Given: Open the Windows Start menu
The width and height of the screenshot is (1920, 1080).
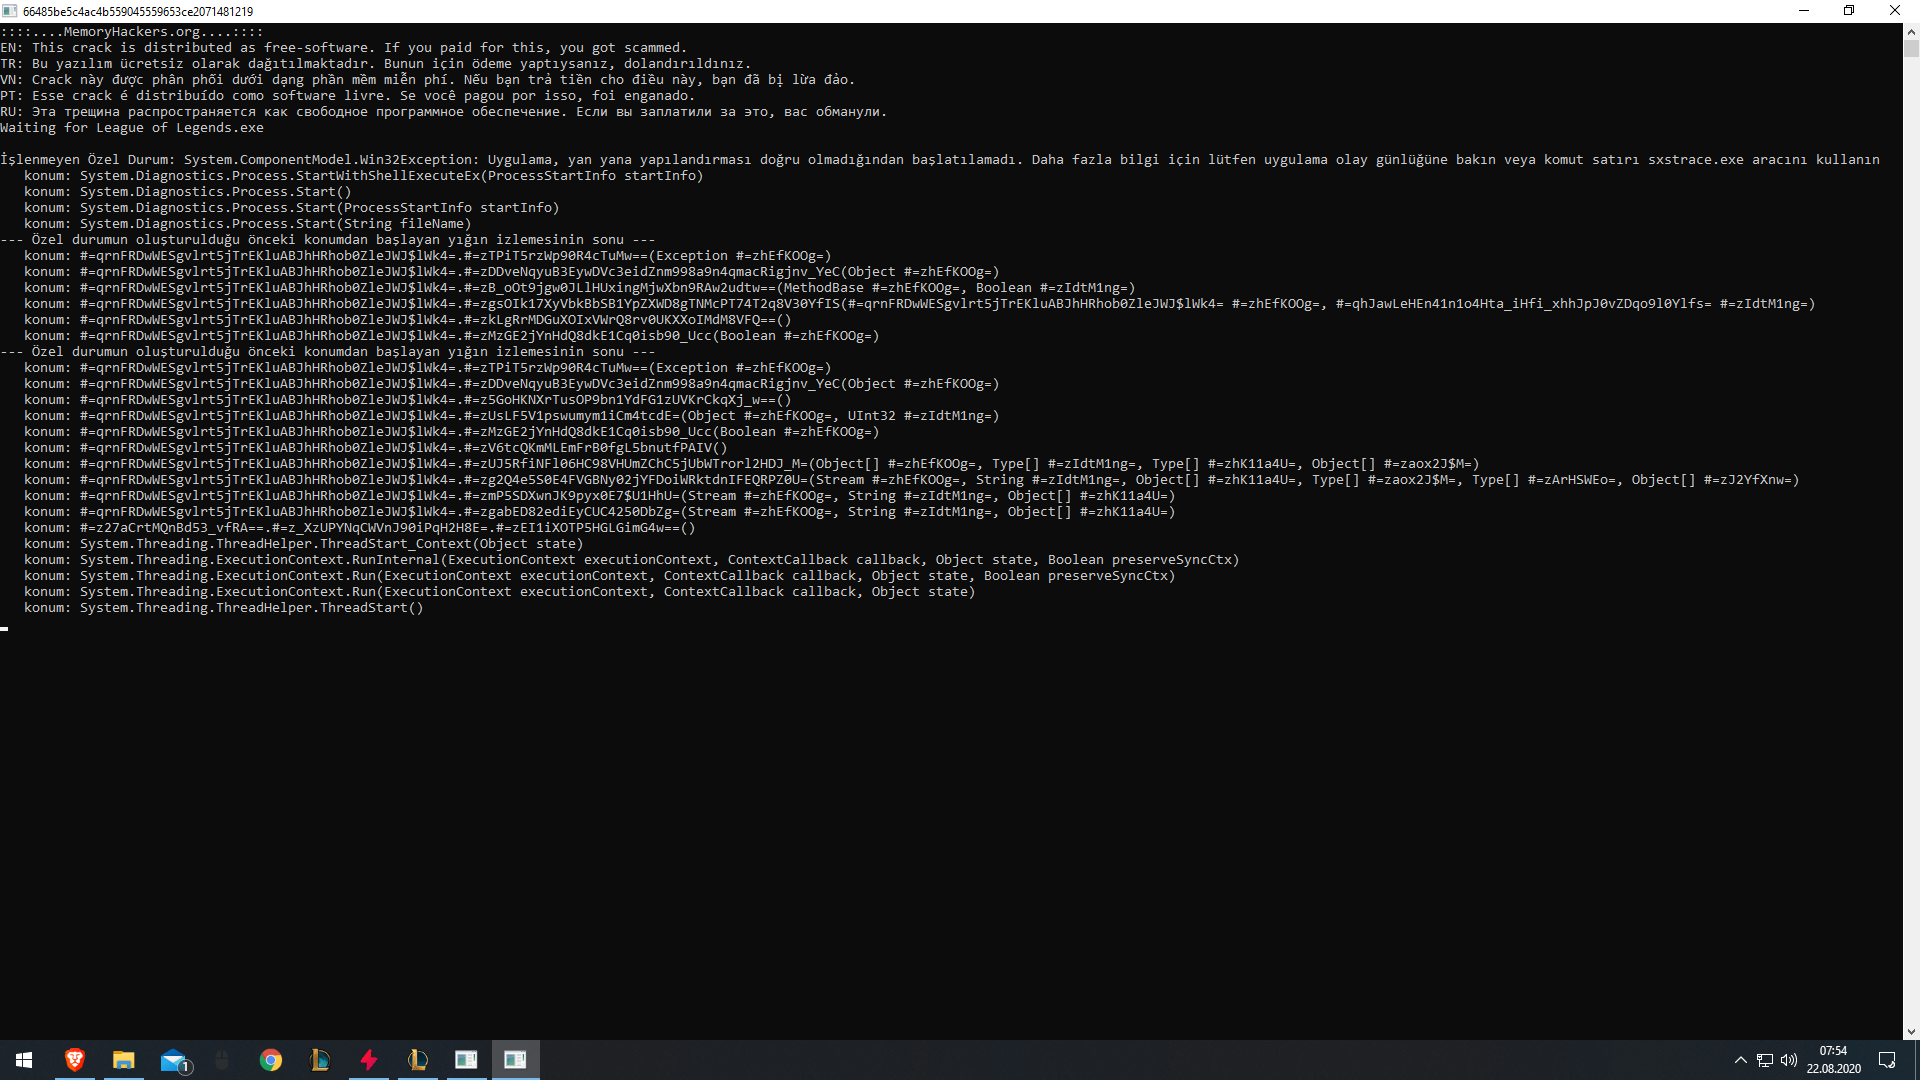Looking at the screenshot, I should pos(24,1060).
